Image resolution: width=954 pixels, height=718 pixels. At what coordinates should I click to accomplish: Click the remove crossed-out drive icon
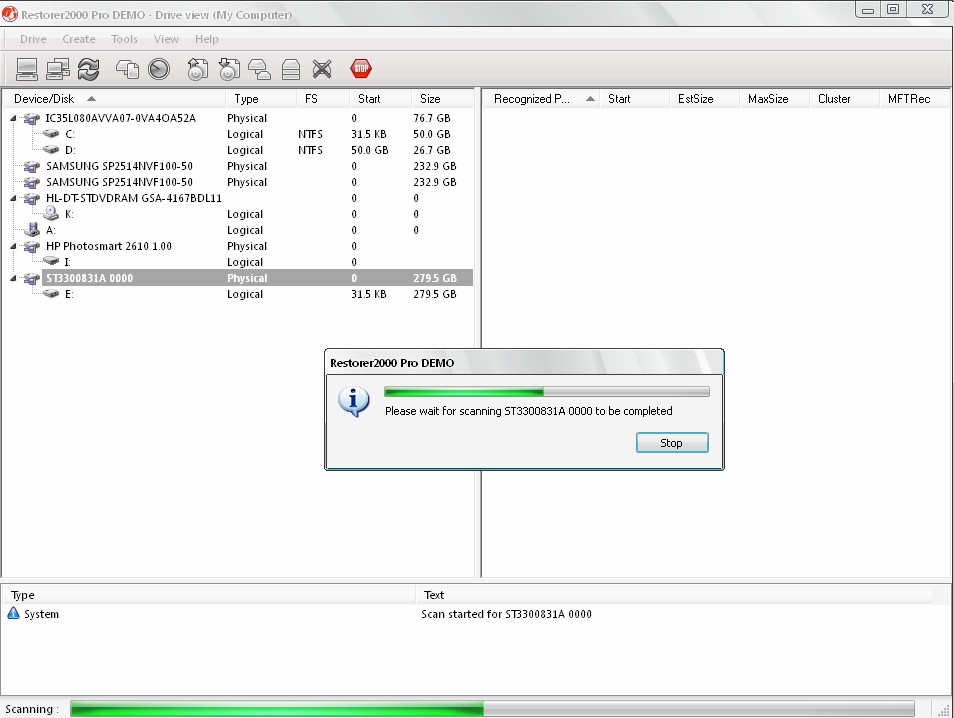click(x=322, y=69)
